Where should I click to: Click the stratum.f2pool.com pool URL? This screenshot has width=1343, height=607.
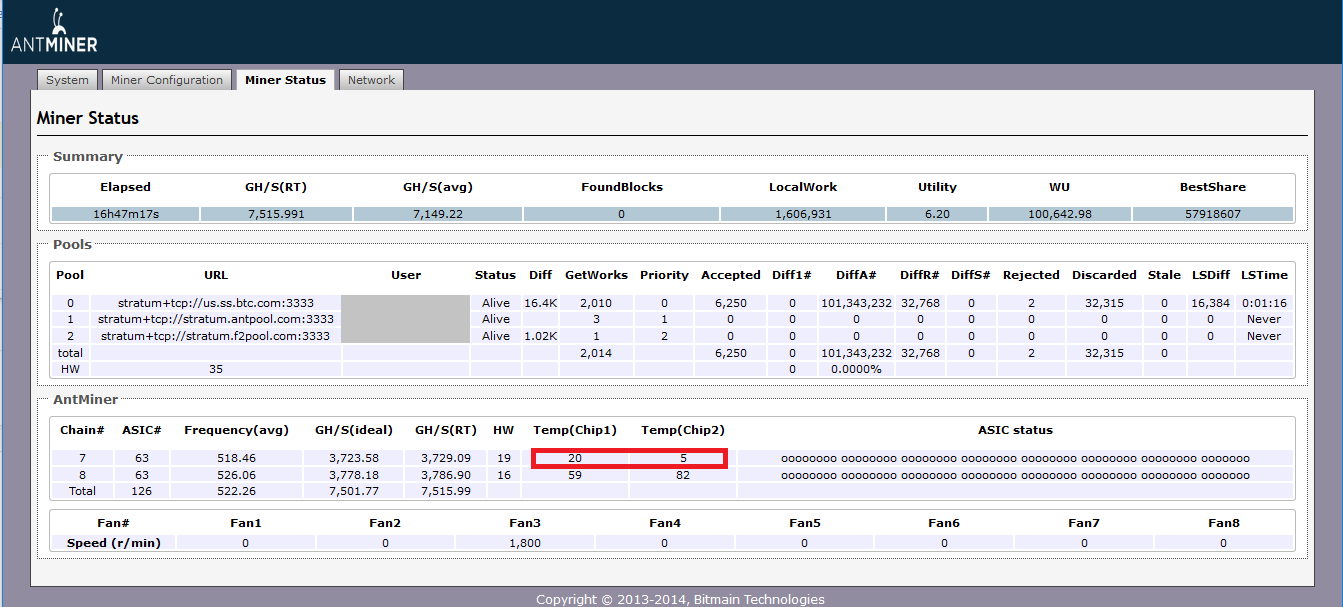click(x=215, y=336)
